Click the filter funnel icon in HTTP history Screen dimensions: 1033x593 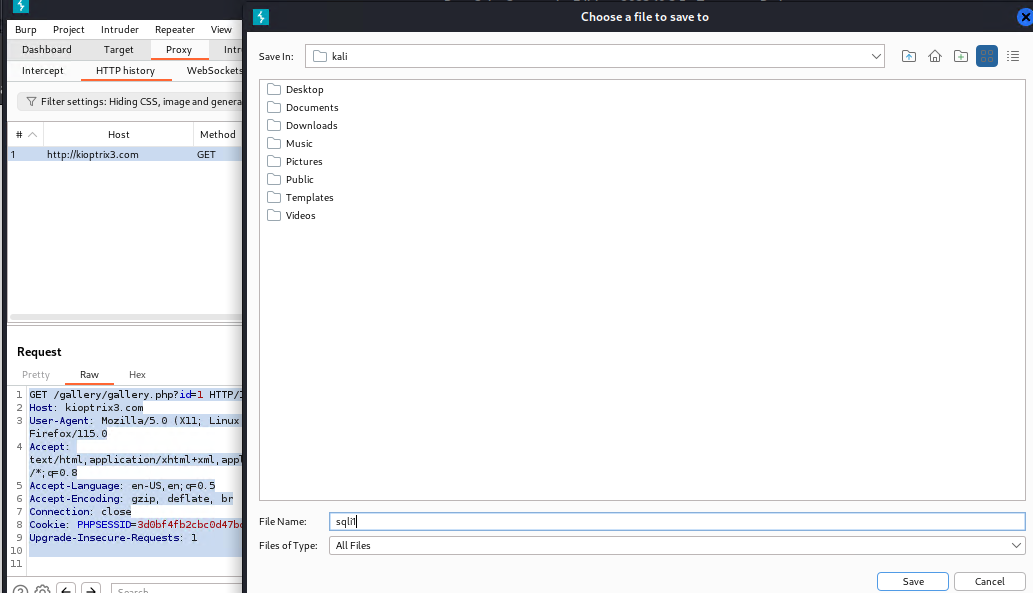point(31,101)
